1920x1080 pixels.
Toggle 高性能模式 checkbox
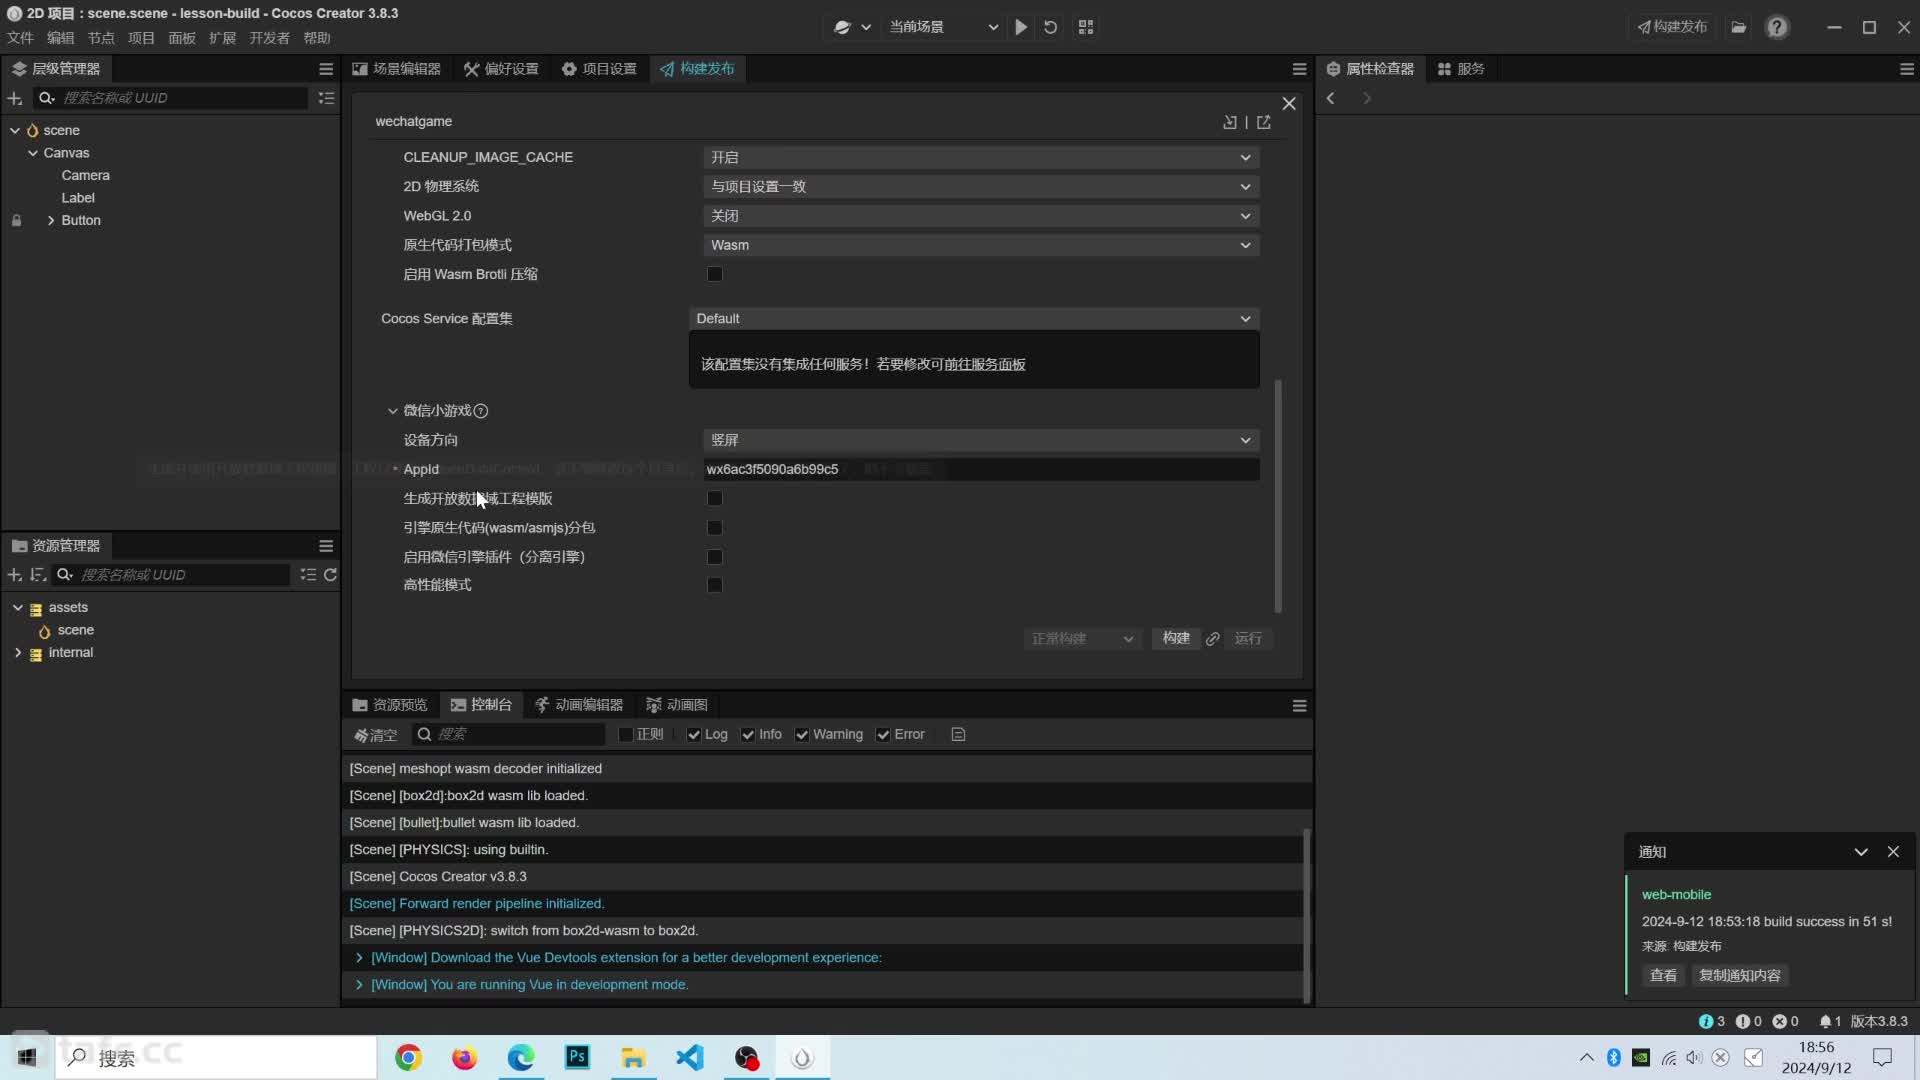coord(714,585)
